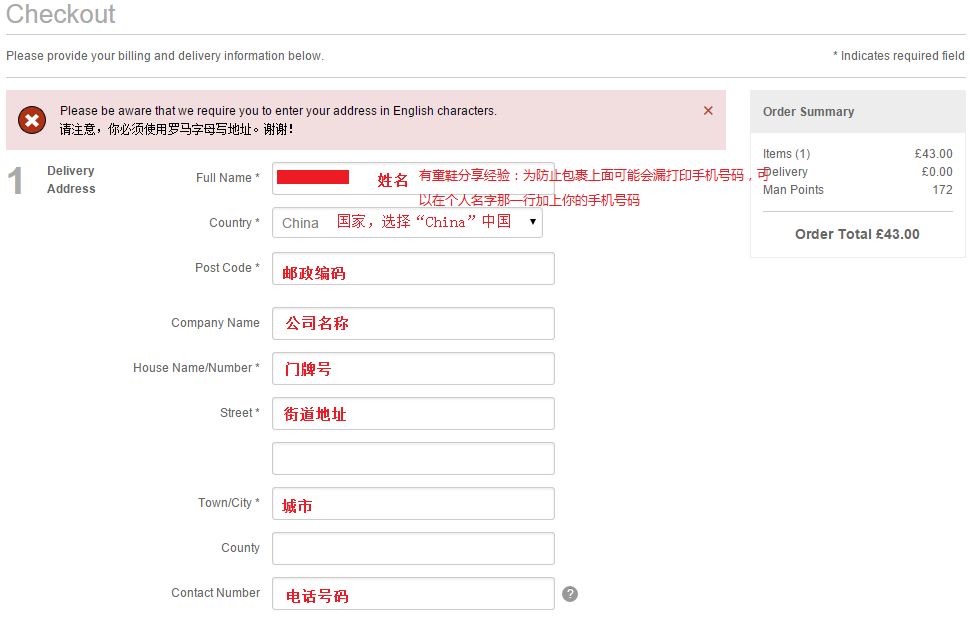The height and width of the screenshot is (630, 970).
Task: Click into the Post Code field
Action: click(413, 268)
